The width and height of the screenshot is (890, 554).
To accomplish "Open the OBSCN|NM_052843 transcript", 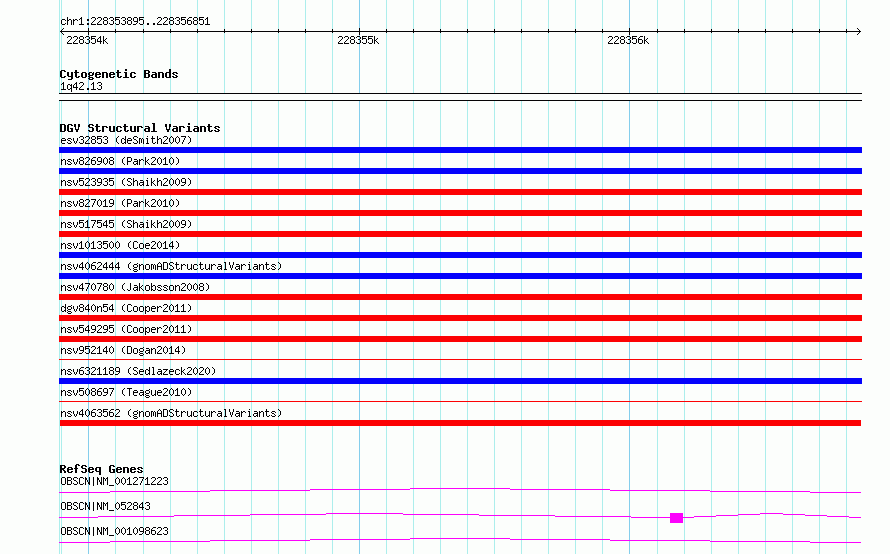I will (105, 506).
